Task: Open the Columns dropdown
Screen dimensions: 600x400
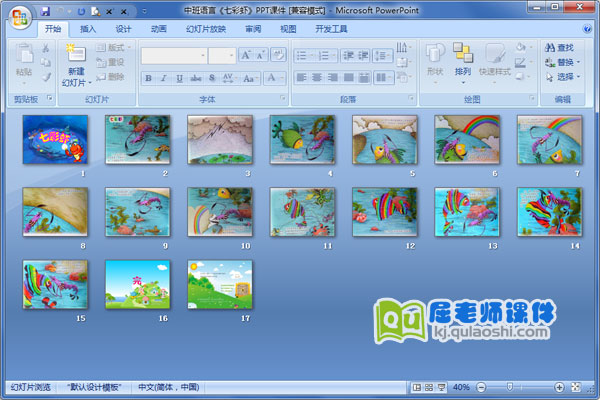Action: [383, 78]
